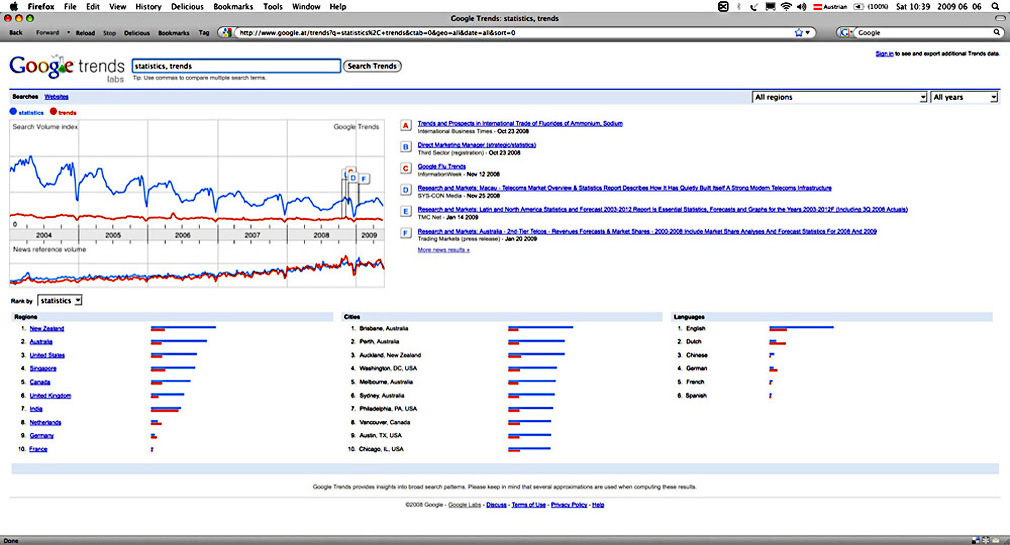Click the boxed X icon in menu bar
Image resolution: width=1010 pixels, height=545 pixels.
pyautogui.click(x=723, y=6)
